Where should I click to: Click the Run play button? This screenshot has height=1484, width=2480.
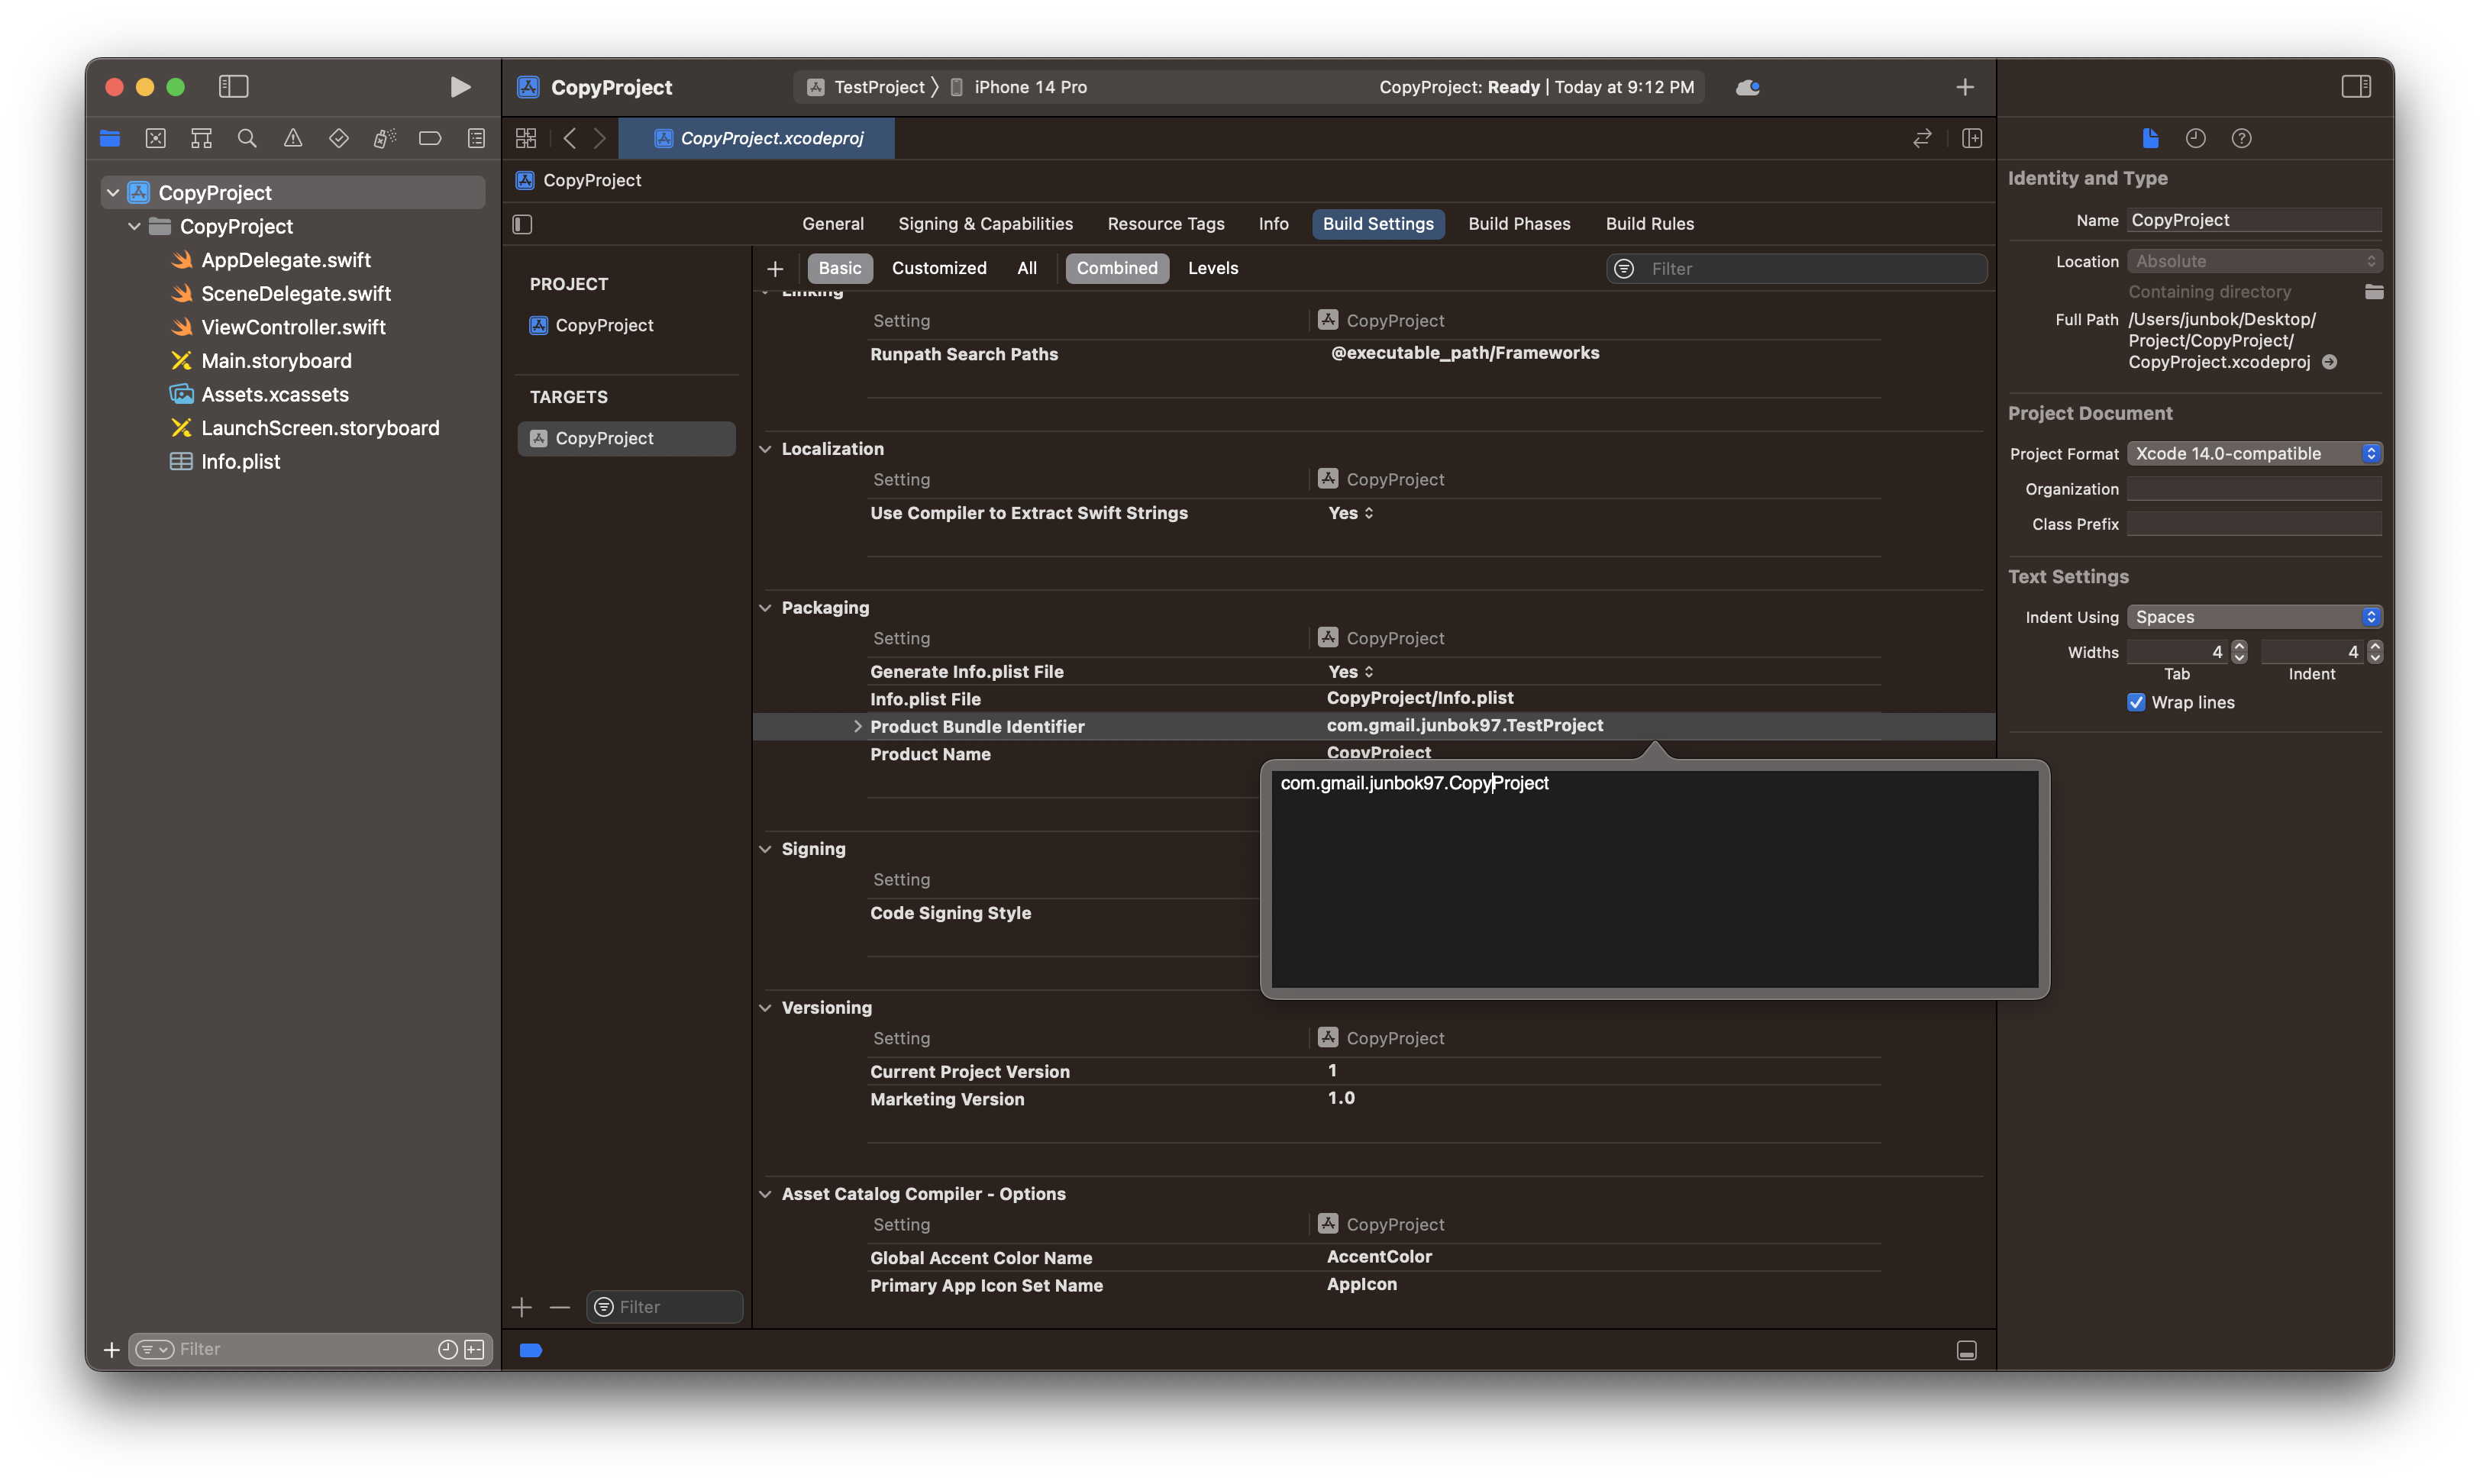pyautogui.click(x=459, y=87)
